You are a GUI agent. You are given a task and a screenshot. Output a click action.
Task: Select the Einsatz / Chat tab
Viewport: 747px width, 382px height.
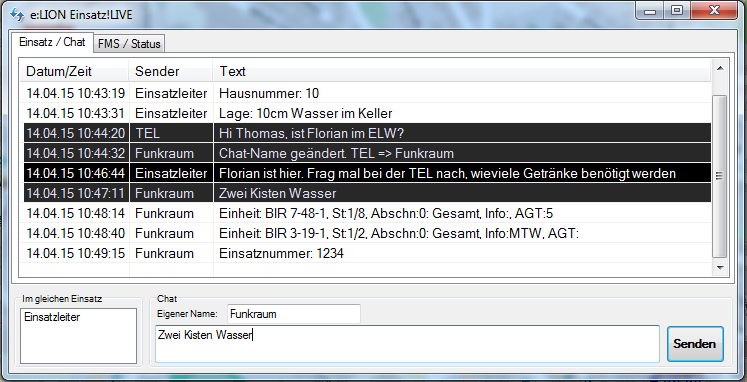click(52, 41)
